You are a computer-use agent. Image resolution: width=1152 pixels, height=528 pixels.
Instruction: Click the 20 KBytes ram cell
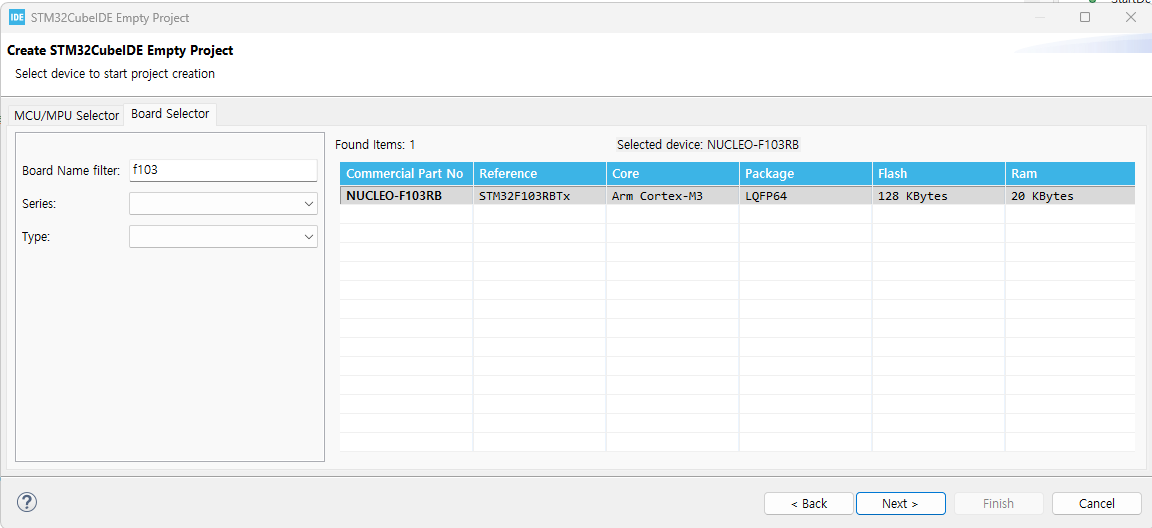pyautogui.click(x=1070, y=196)
